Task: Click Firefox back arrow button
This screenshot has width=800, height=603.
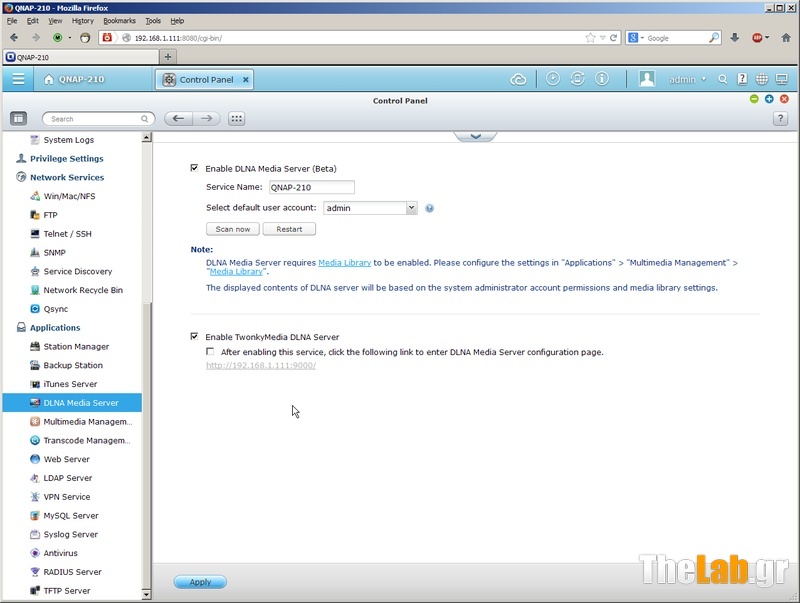Action: tap(14, 38)
